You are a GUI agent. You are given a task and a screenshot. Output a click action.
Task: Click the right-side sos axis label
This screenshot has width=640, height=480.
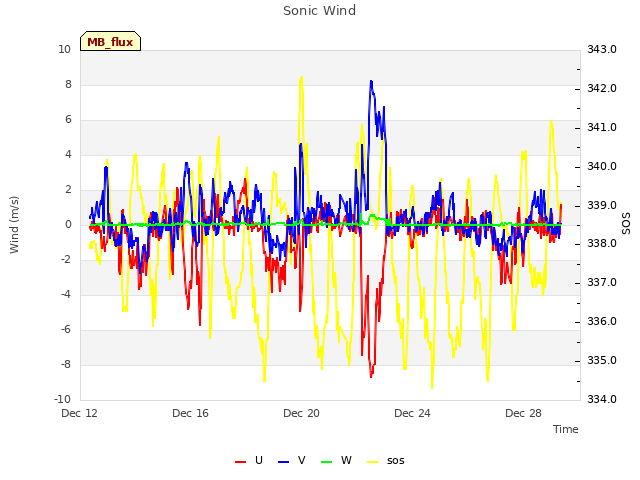[x=626, y=224]
